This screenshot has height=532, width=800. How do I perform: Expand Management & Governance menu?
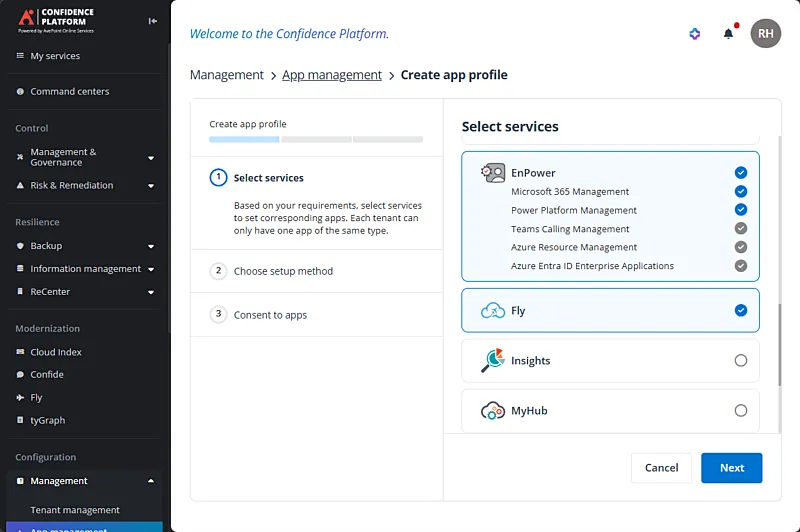click(x=151, y=158)
